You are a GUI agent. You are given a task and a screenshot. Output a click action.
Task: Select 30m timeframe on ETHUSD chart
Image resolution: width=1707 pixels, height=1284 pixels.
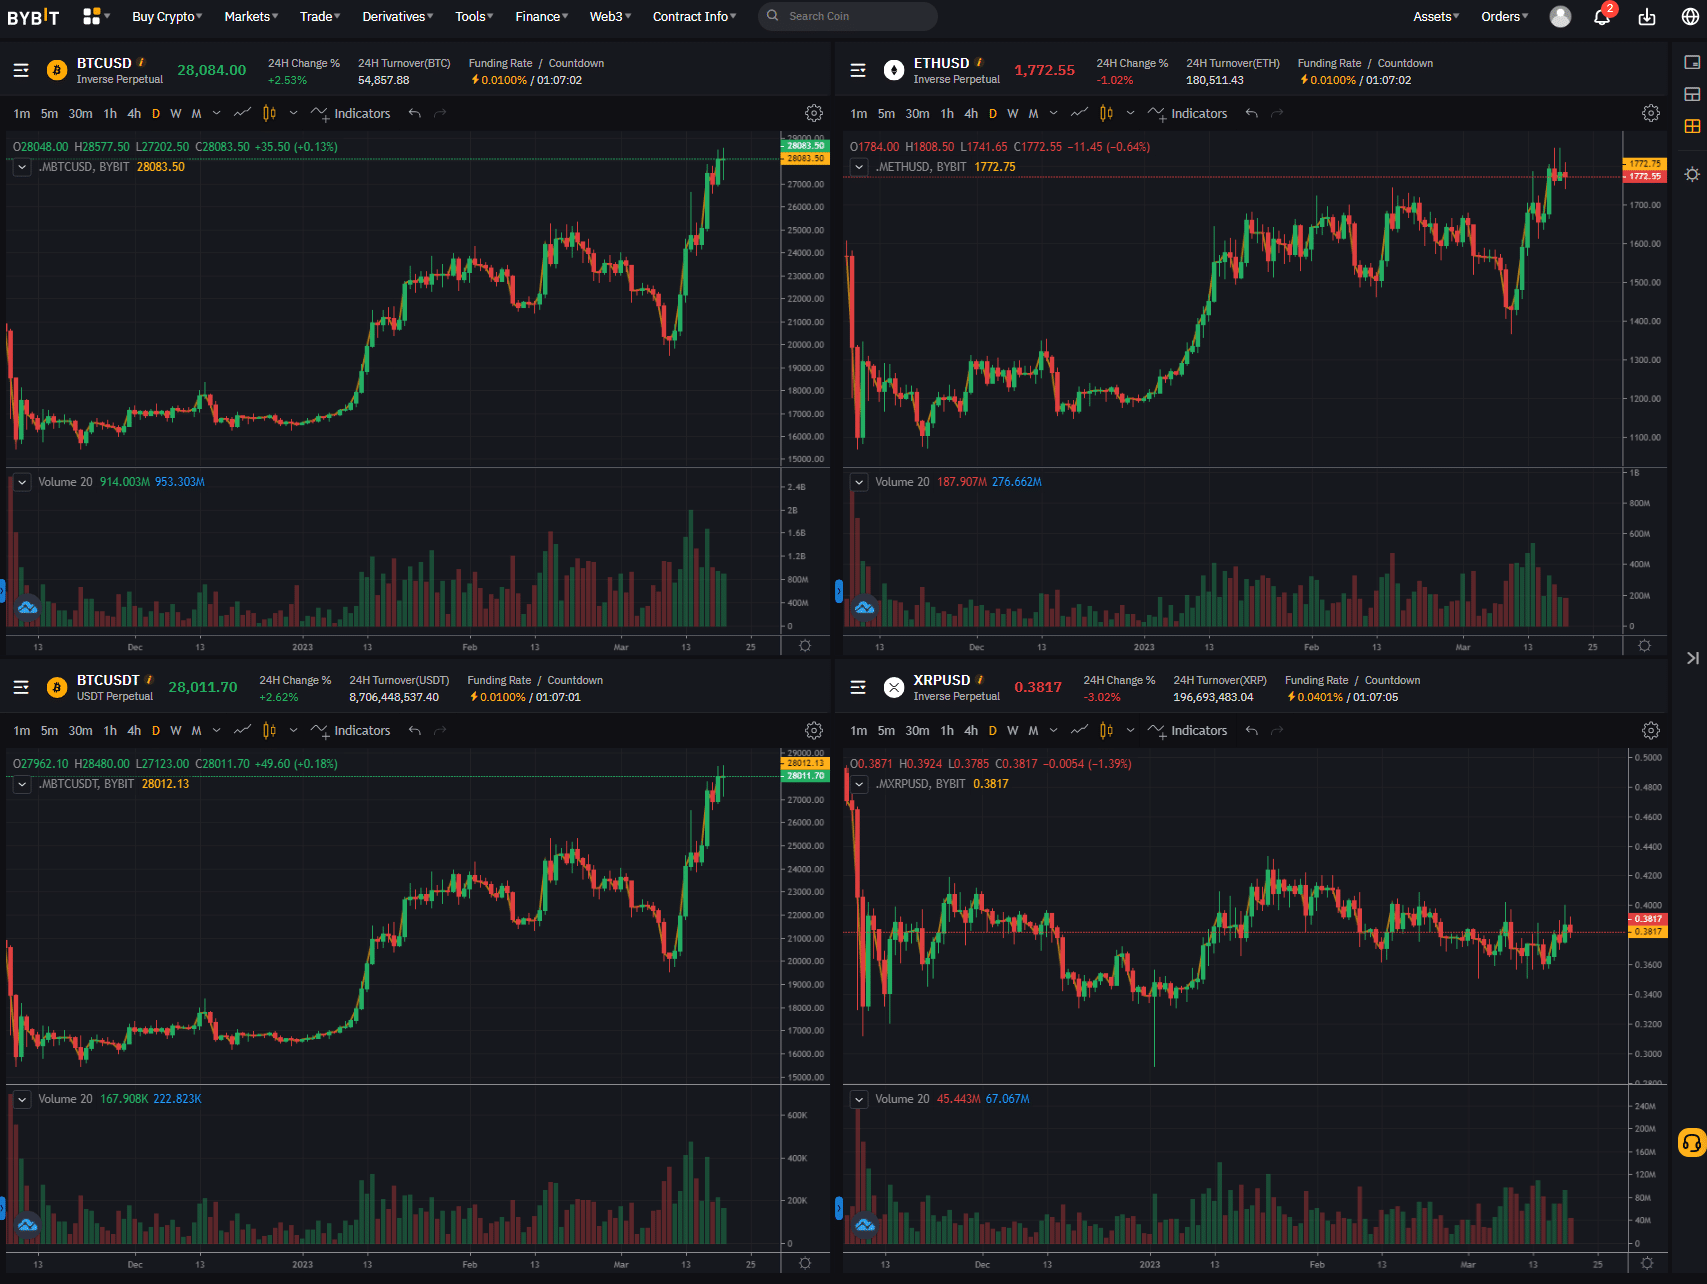pyautogui.click(x=917, y=113)
